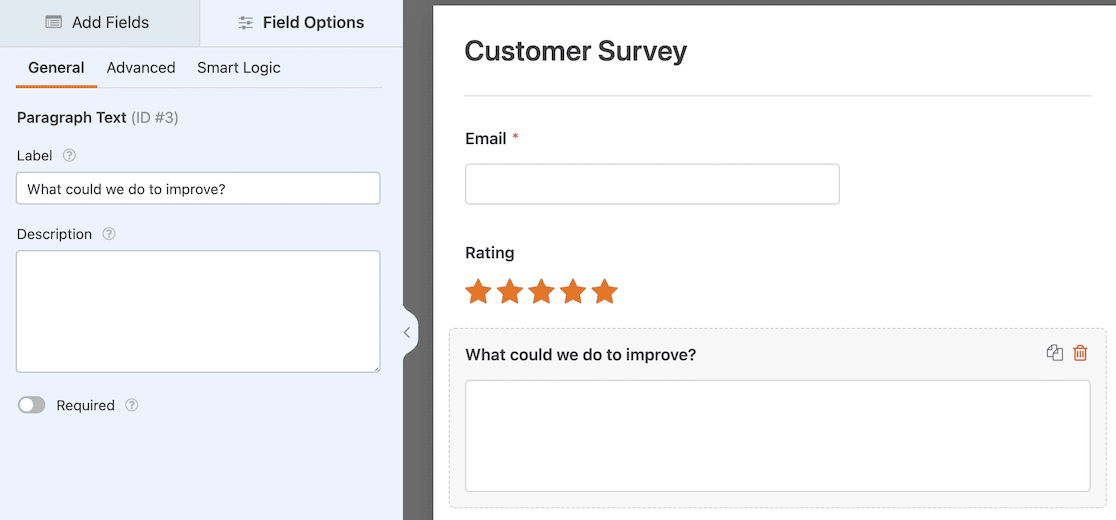Image resolution: width=1116 pixels, height=520 pixels.
Task: Click the second rating star
Action: point(510,291)
